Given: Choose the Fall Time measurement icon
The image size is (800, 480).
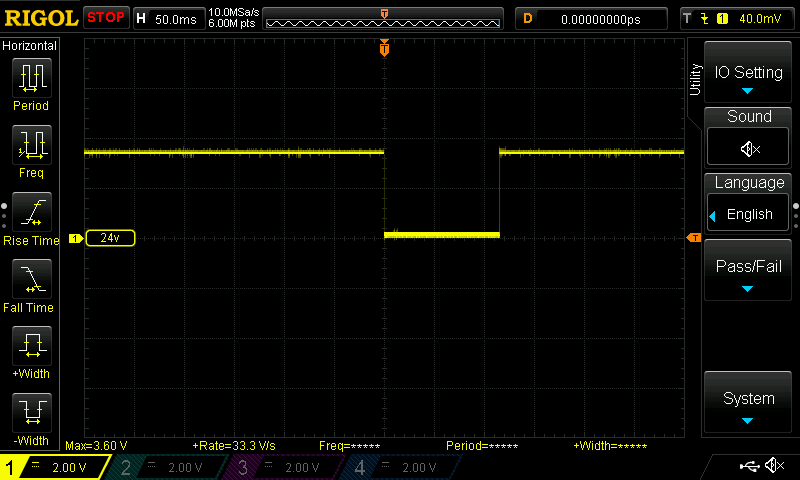Looking at the screenshot, I should [x=31, y=279].
